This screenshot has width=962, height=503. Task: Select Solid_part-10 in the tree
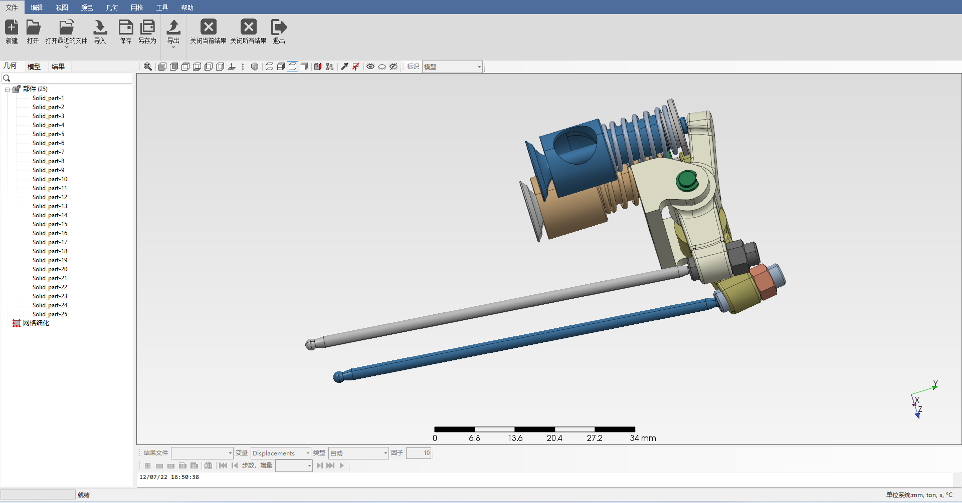[x=50, y=179]
